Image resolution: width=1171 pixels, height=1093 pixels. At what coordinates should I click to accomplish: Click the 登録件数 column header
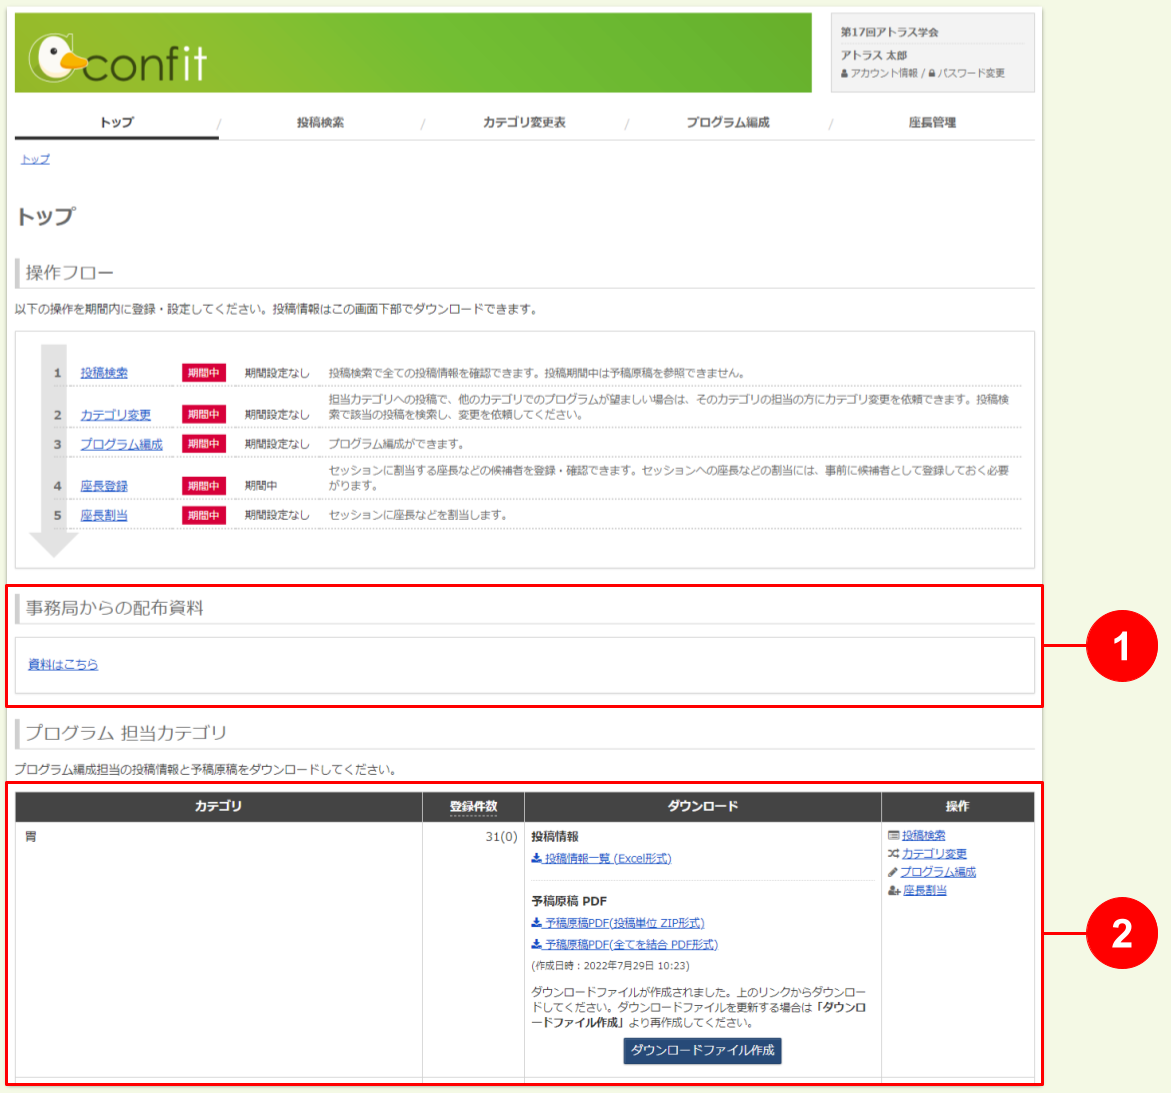[x=473, y=806]
